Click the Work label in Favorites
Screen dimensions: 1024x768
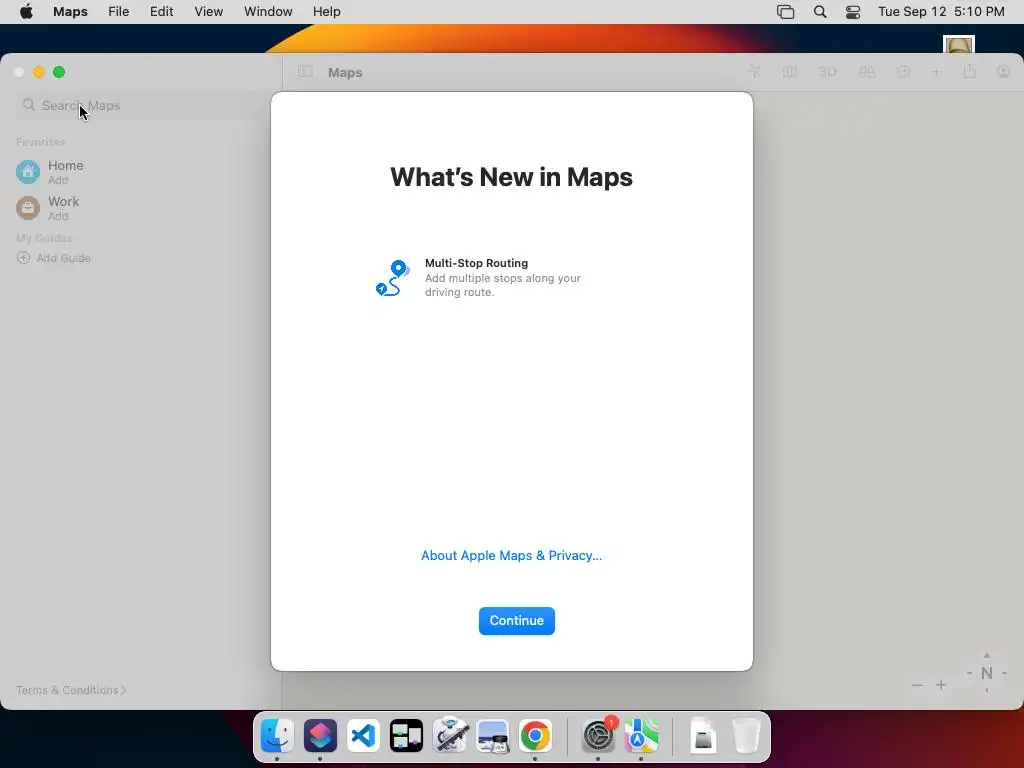coord(63,201)
